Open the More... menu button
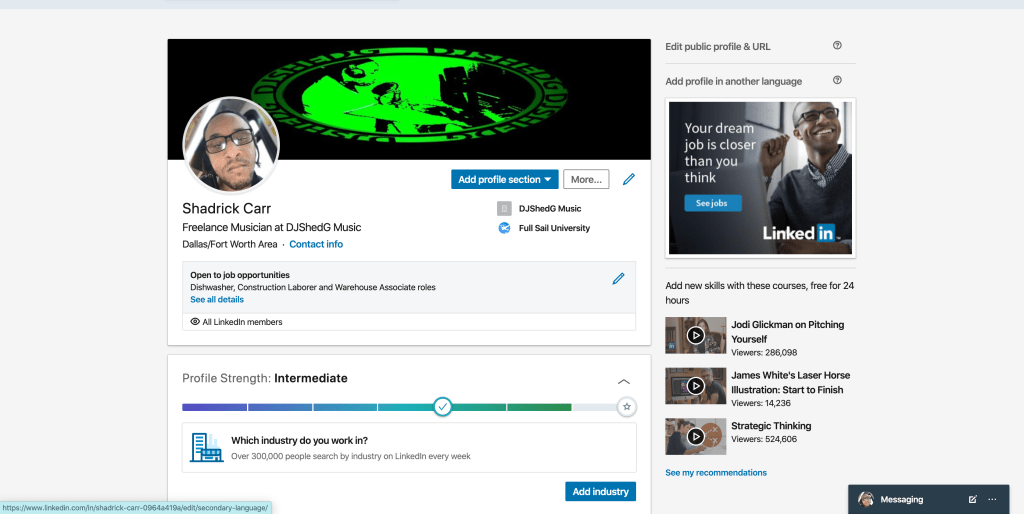This screenshot has height=514, width=1024. coord(586,180)
